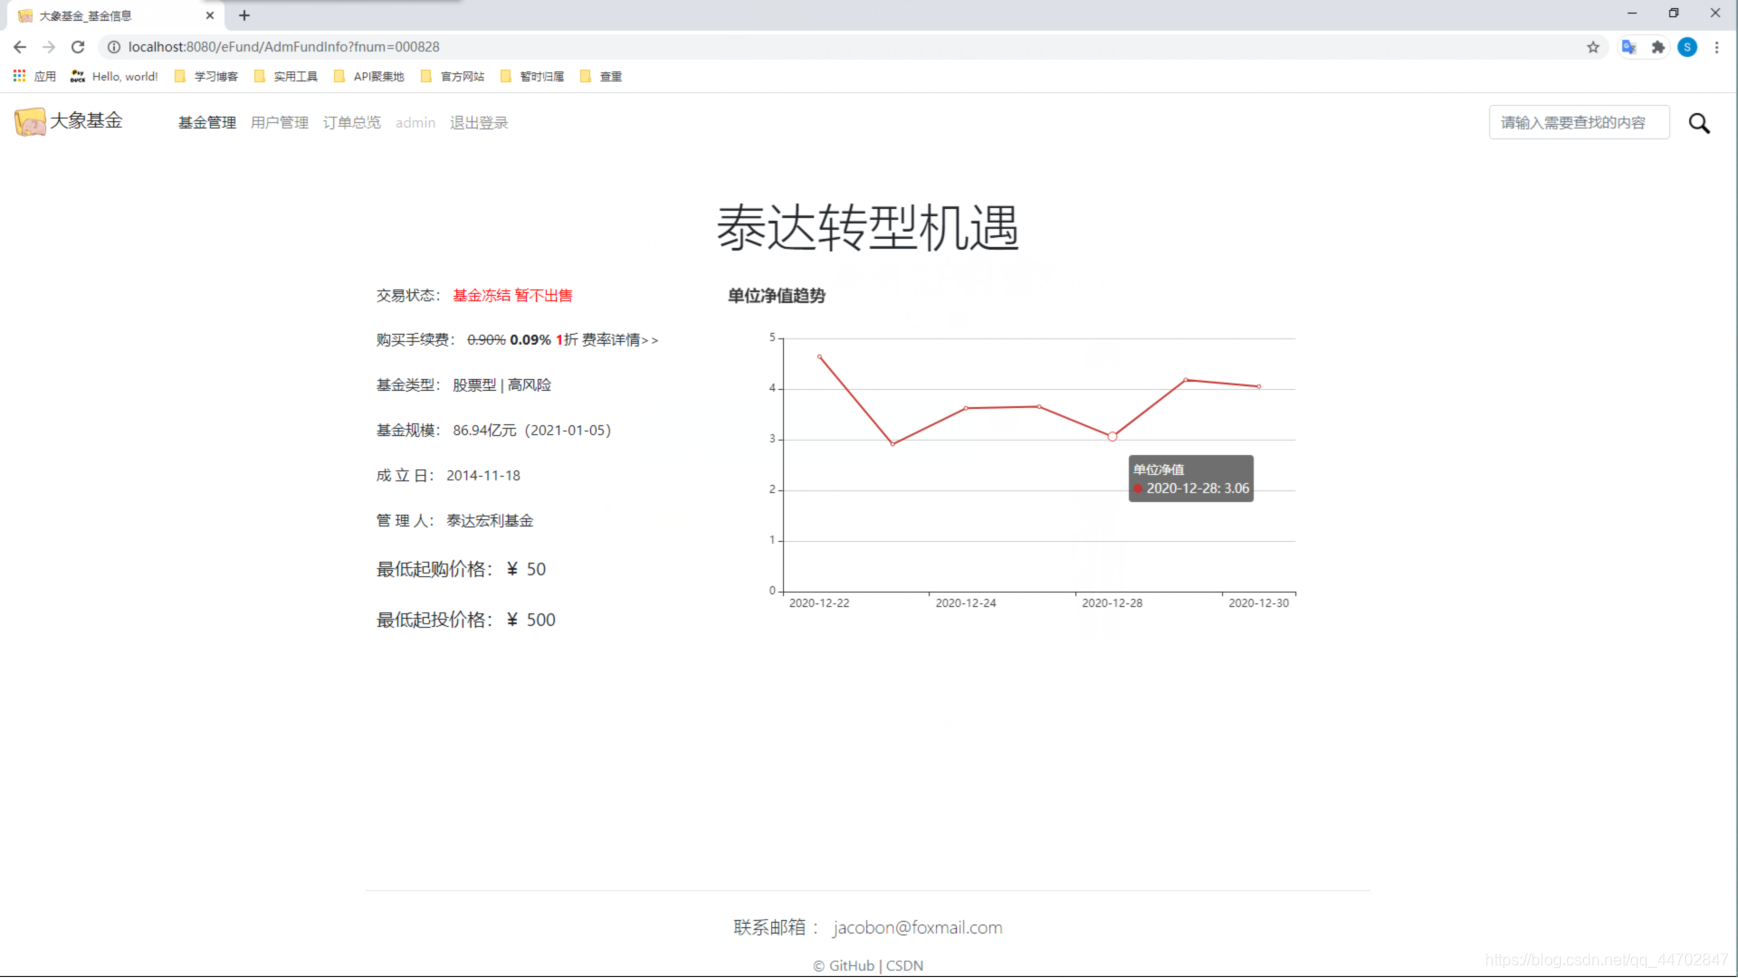Open the 官方网站 bookmark folder
Screen dimensions: 1738x978
pos(453,76)
